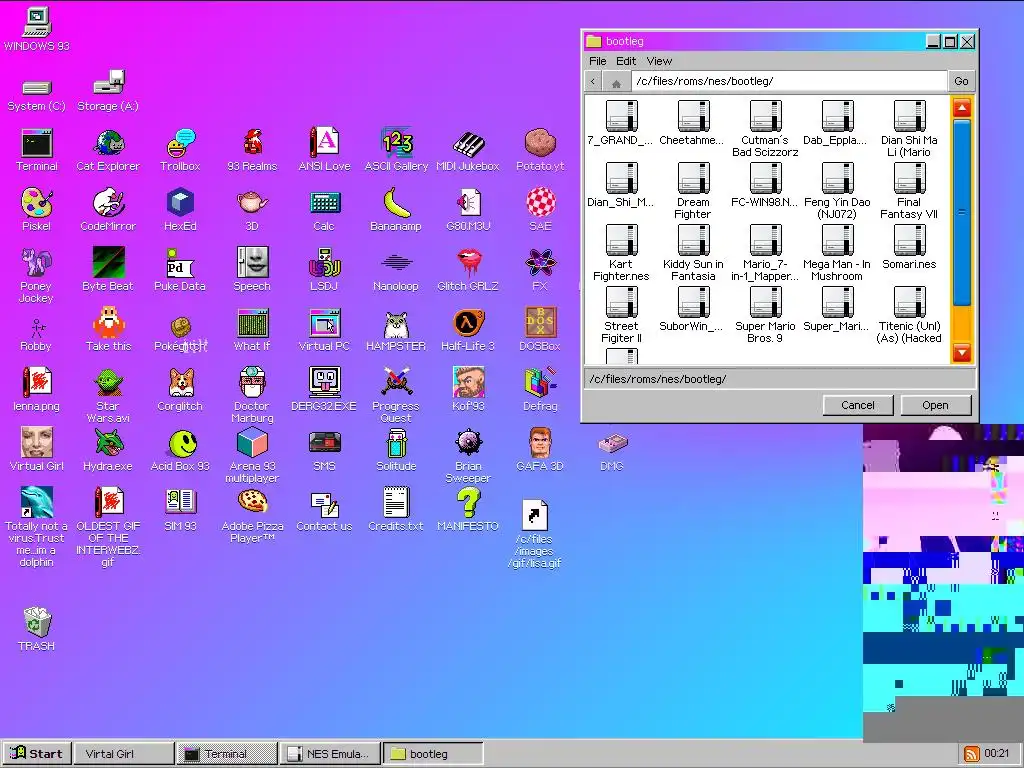Open Byte Beat icon
The image size is (1024, 768).
tap(108, 270)
